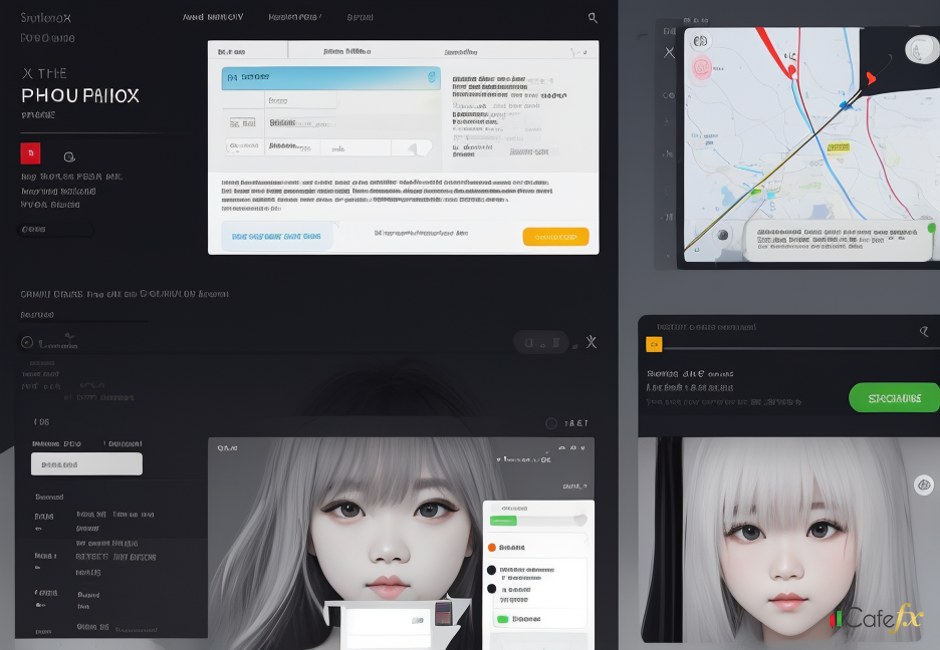Select the empty circle radio above the gray portrait
The image size is (940, 650).
pos(551,423)
